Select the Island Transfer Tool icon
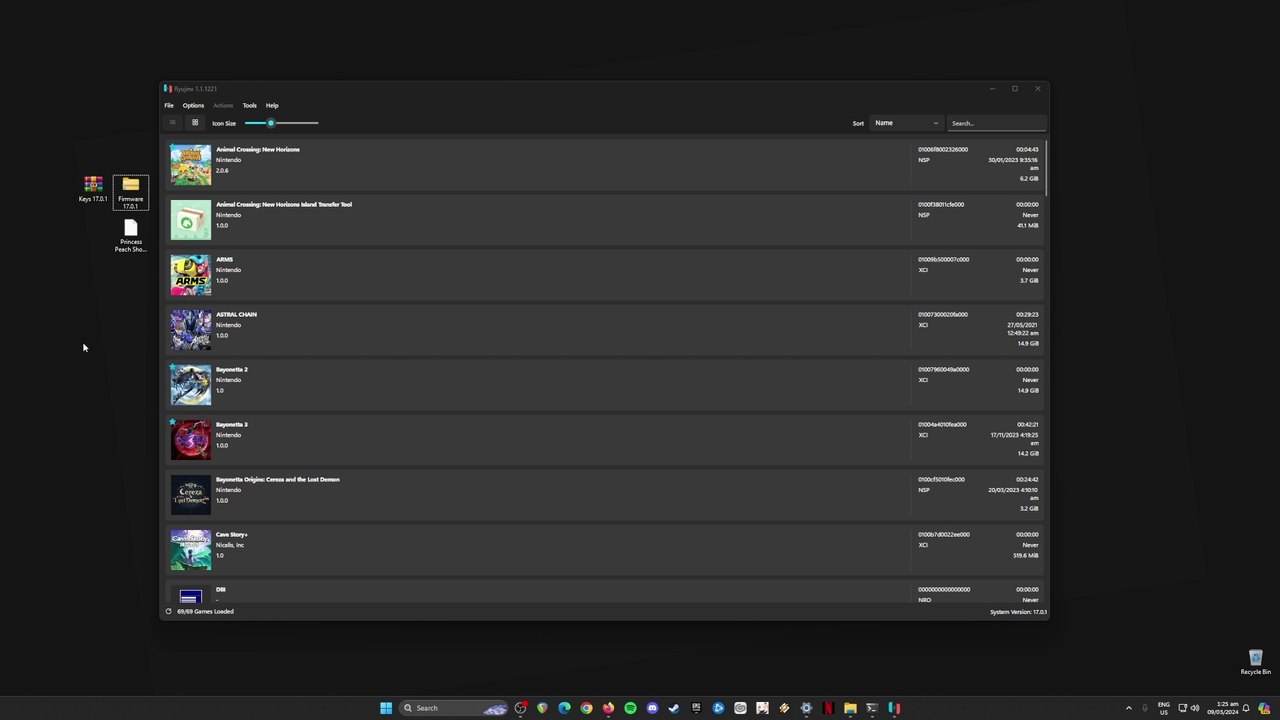This screenshot has height=720, width=1280. click(x=190, y=220)
